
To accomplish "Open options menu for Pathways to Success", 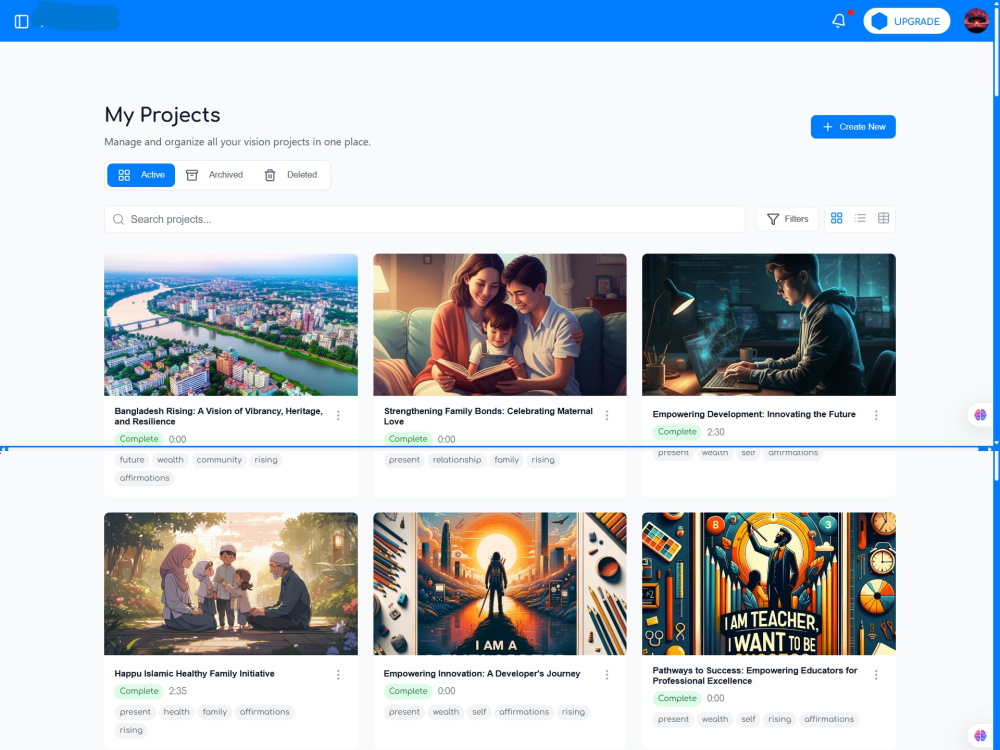I will coord(876,675).
